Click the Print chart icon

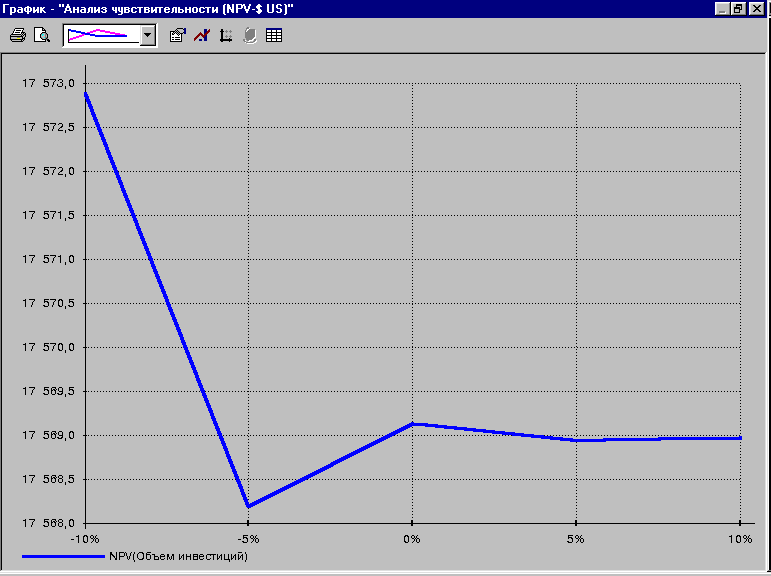18,35
